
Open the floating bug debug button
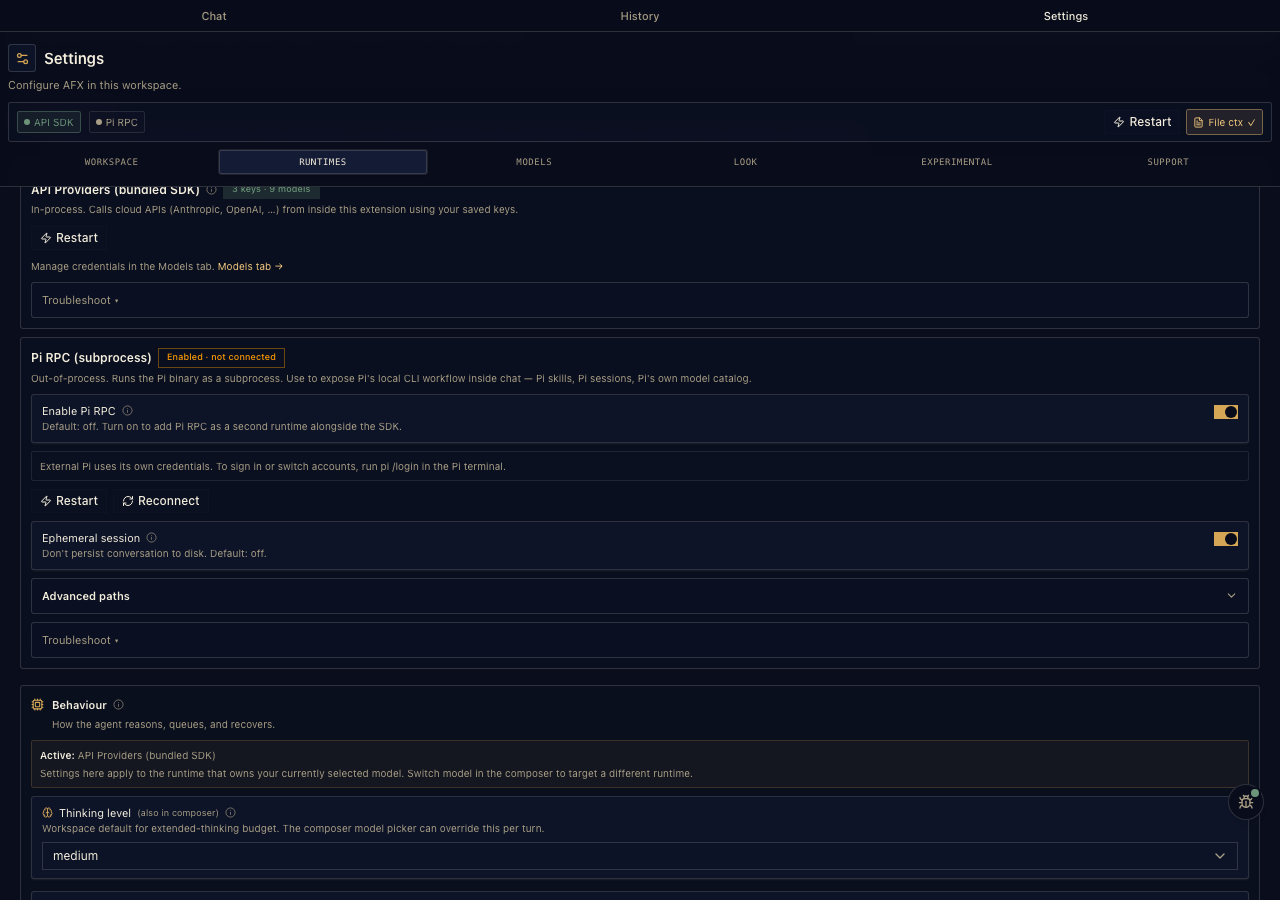coord(1245,802)
